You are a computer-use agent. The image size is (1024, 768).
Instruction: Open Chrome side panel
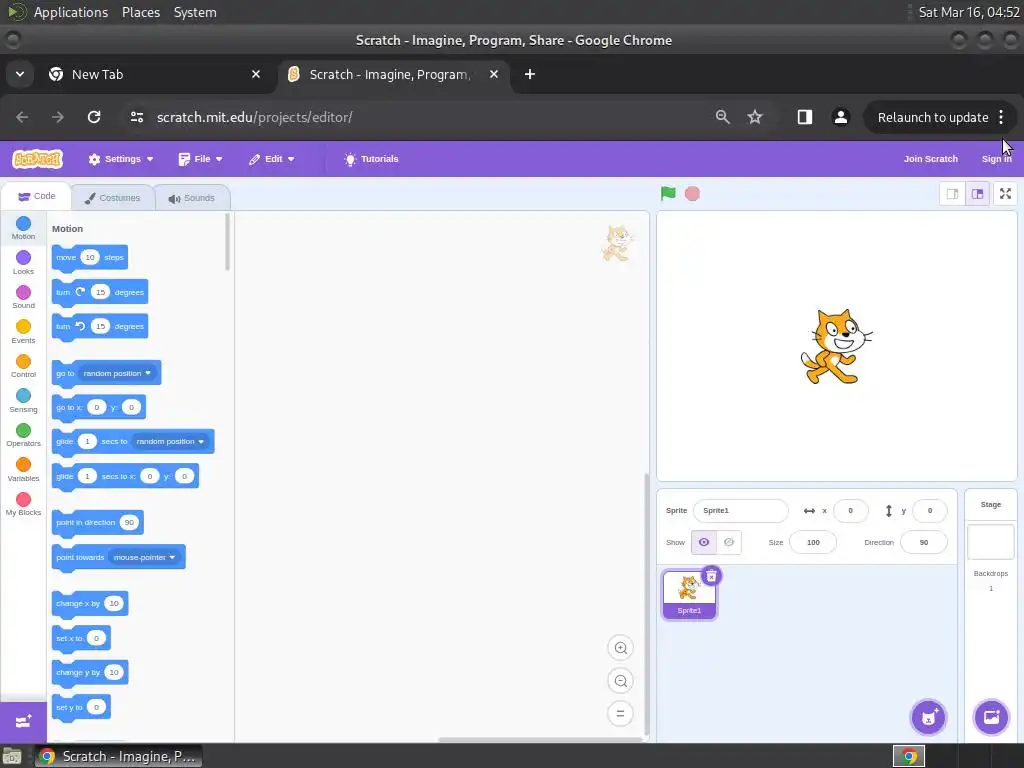pos(805,117)
